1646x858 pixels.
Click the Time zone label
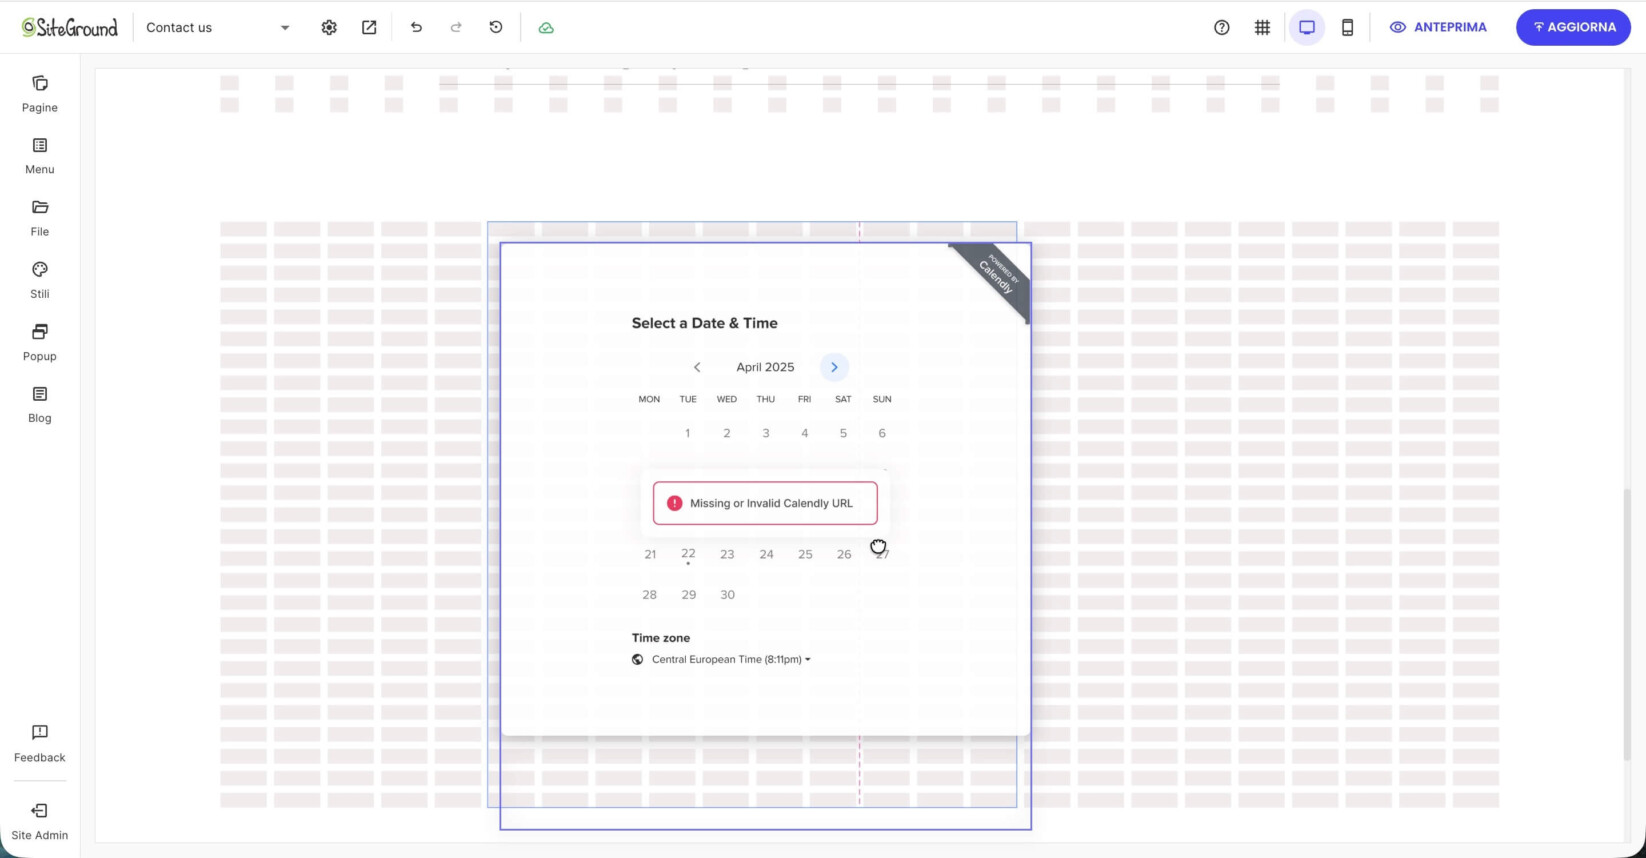tap(661, 638)
